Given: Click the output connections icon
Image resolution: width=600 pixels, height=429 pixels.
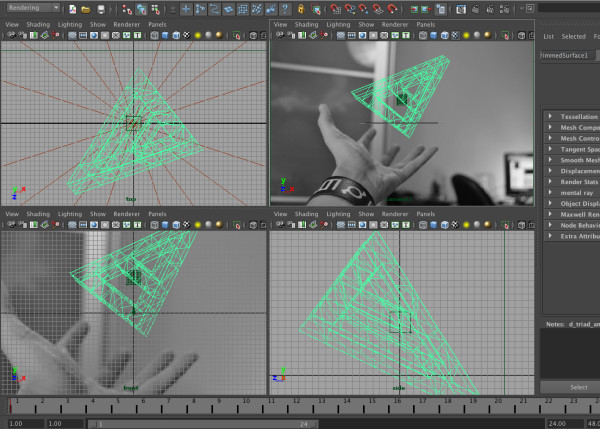Looking at the screenshot, I should 426,9.
